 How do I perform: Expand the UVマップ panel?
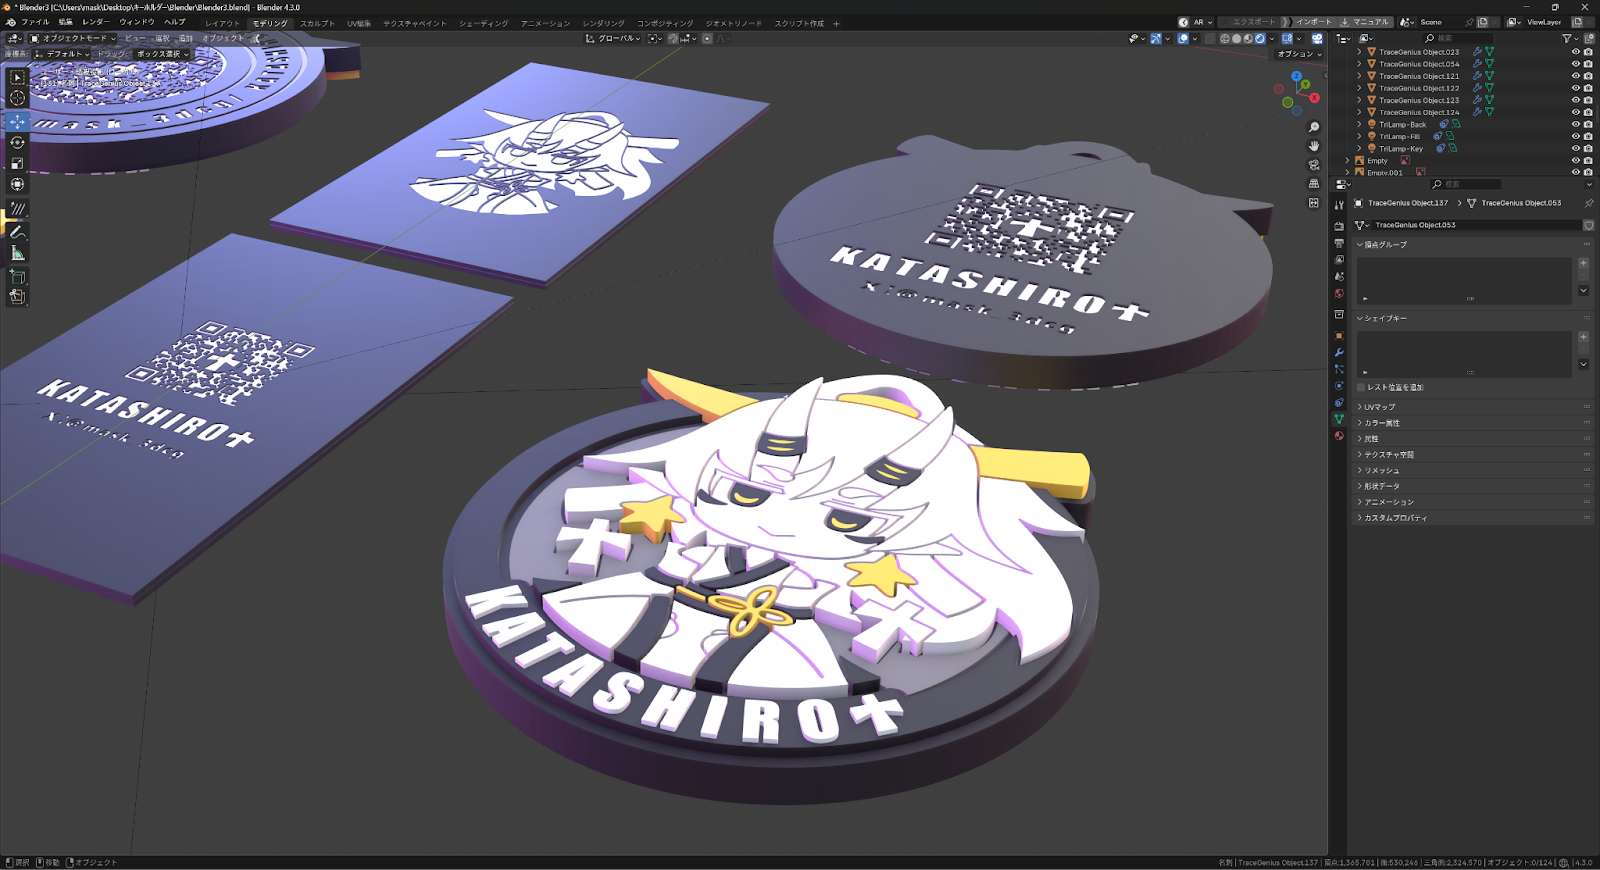[x=1380, y=407]
